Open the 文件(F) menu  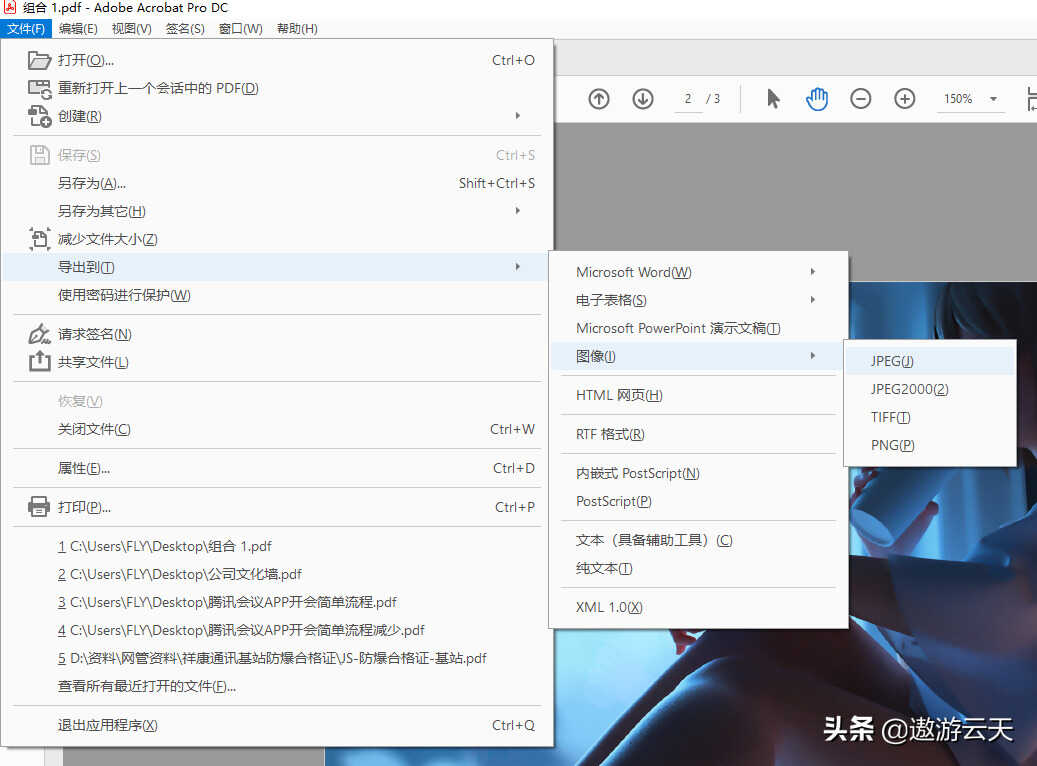click(x=26, y=28)
